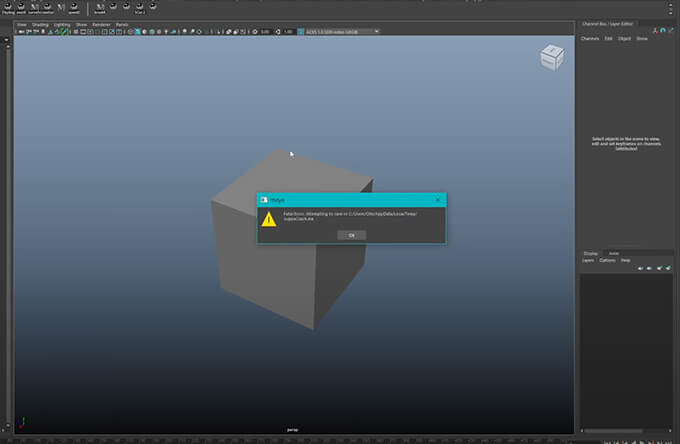The height and width of the screenshot is (444, 680).
Task: Open the Object menu in Channel Box
Action: 624,38
